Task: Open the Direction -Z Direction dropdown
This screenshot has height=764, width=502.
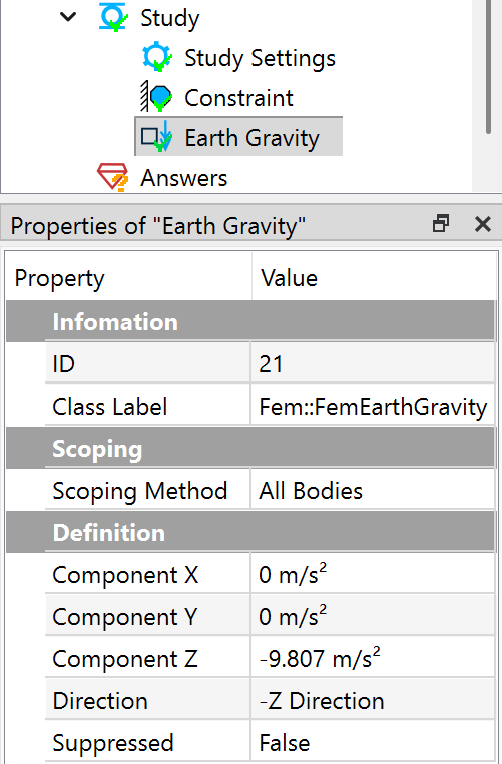Action: click(372, 701)
